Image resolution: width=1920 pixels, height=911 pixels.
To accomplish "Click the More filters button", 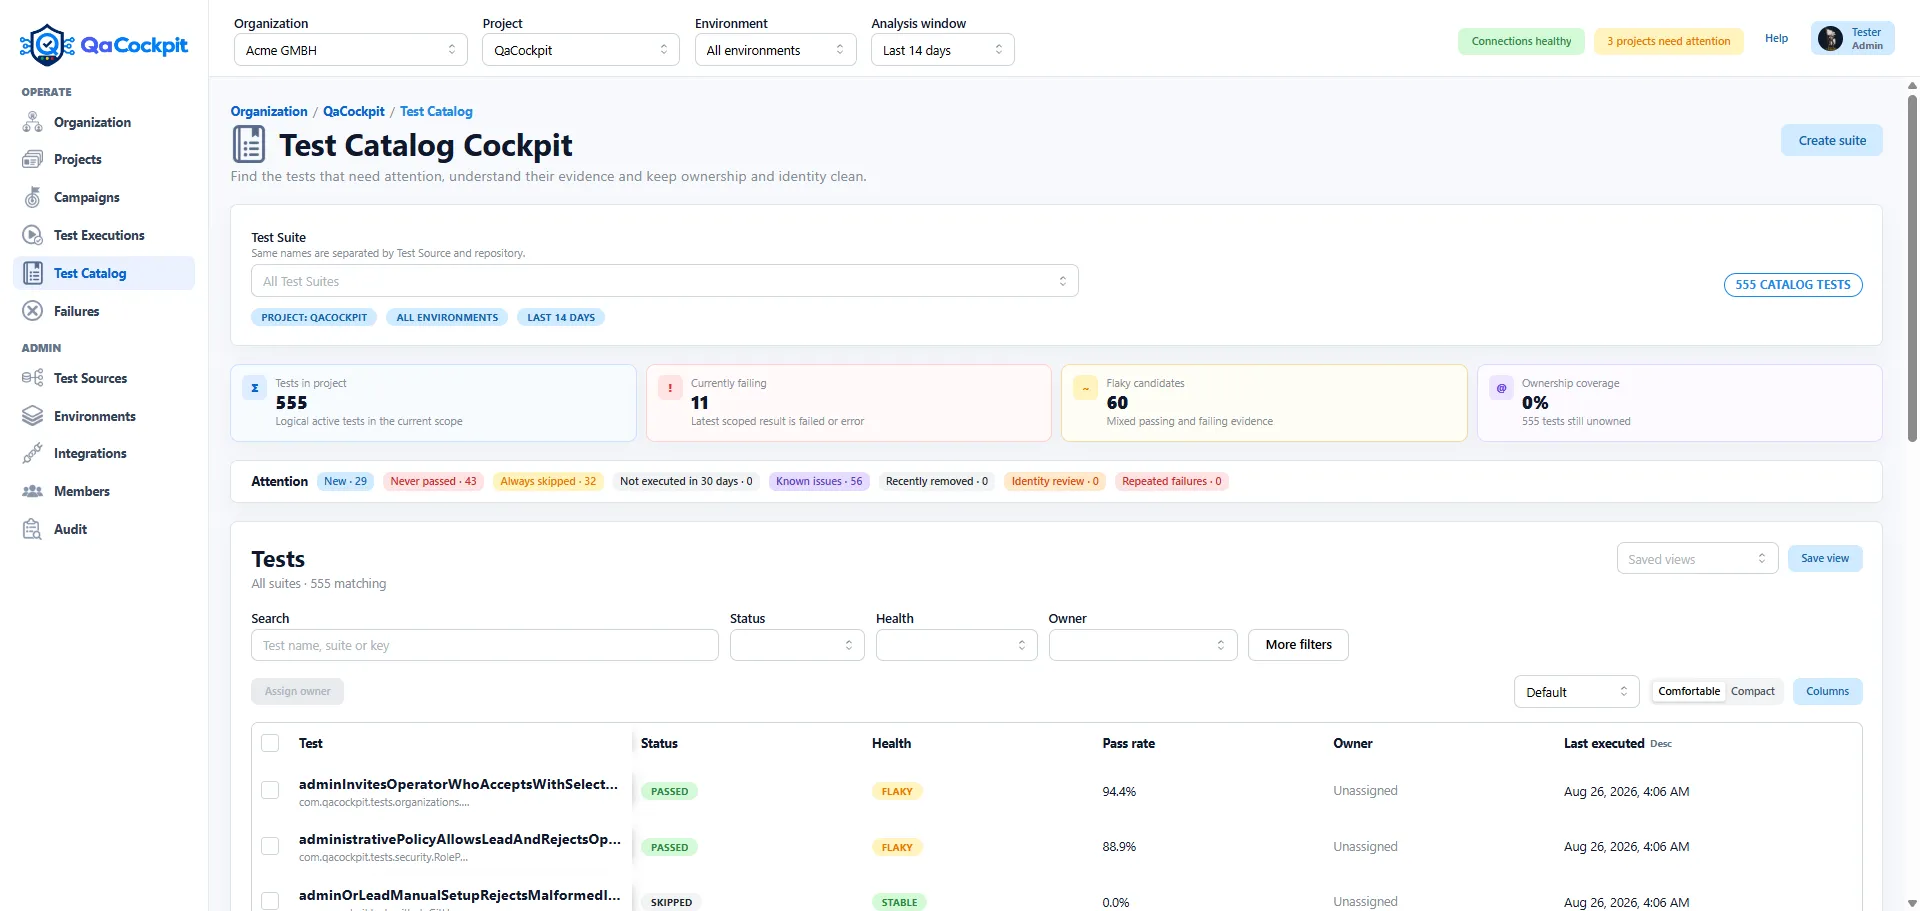I will tap(1298, 645).
